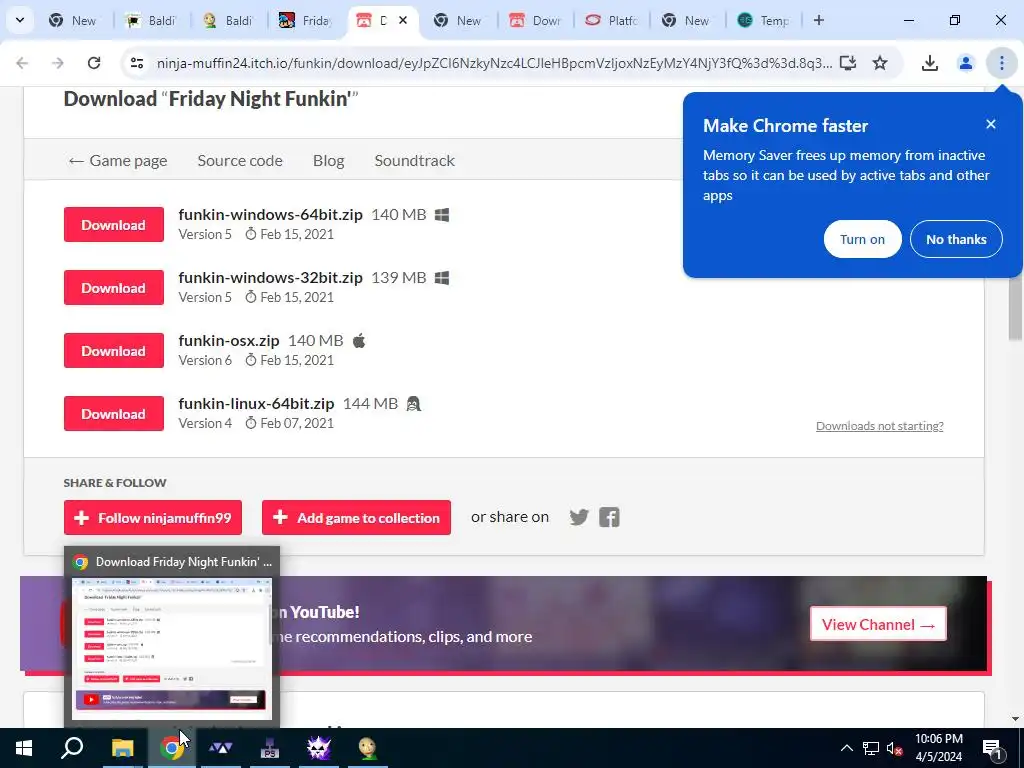
Task: Bookmark this page with star icon
Action: click(x=880, y=63)
